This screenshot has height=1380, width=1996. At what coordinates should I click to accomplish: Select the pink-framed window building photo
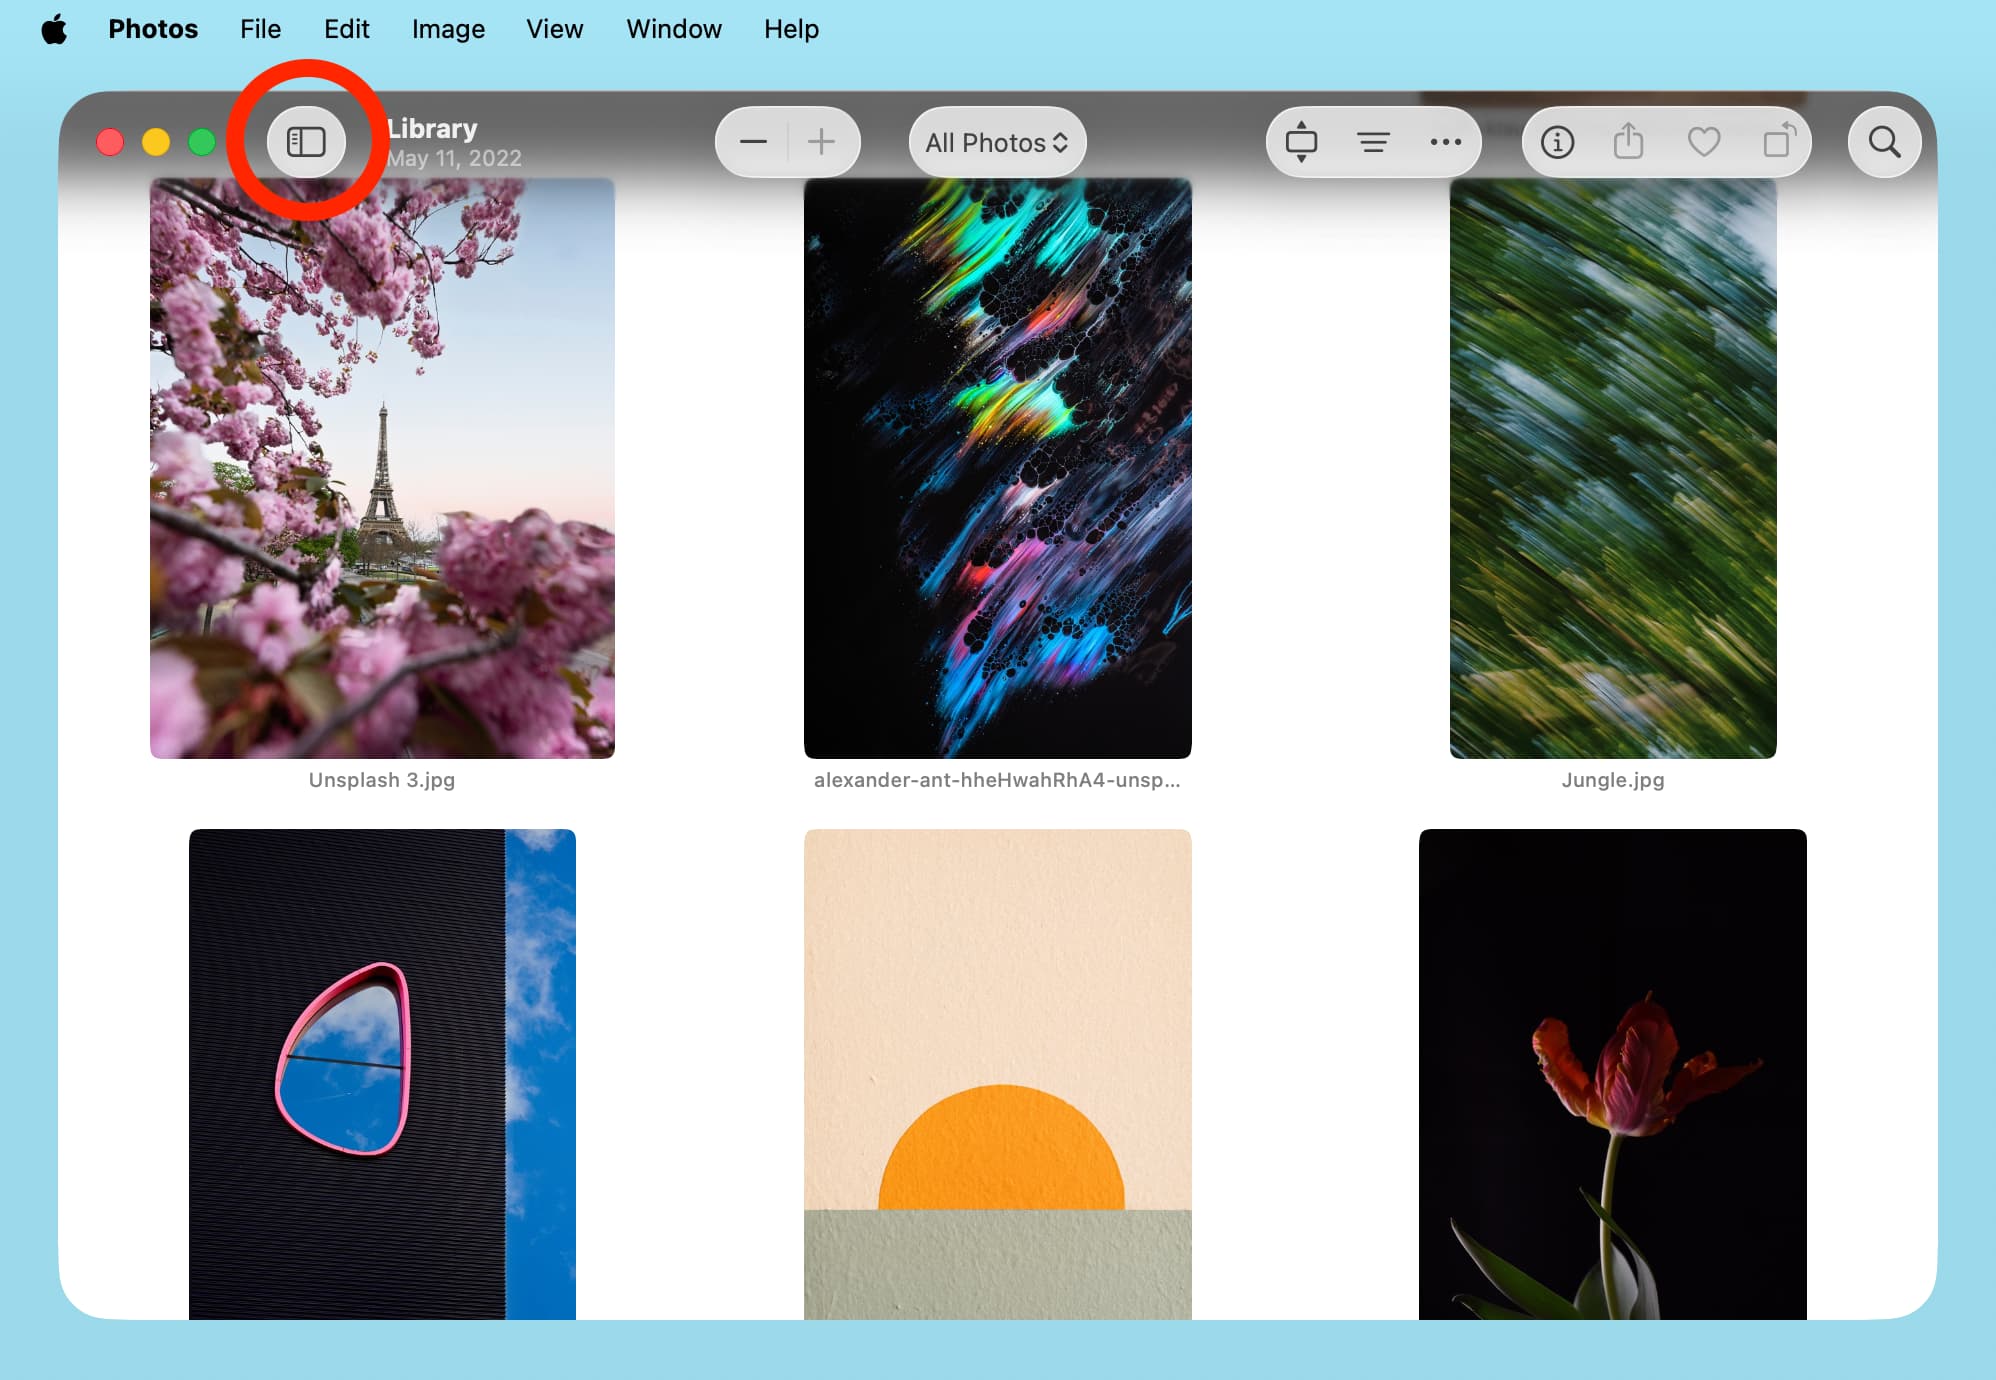click(382, 1074)
